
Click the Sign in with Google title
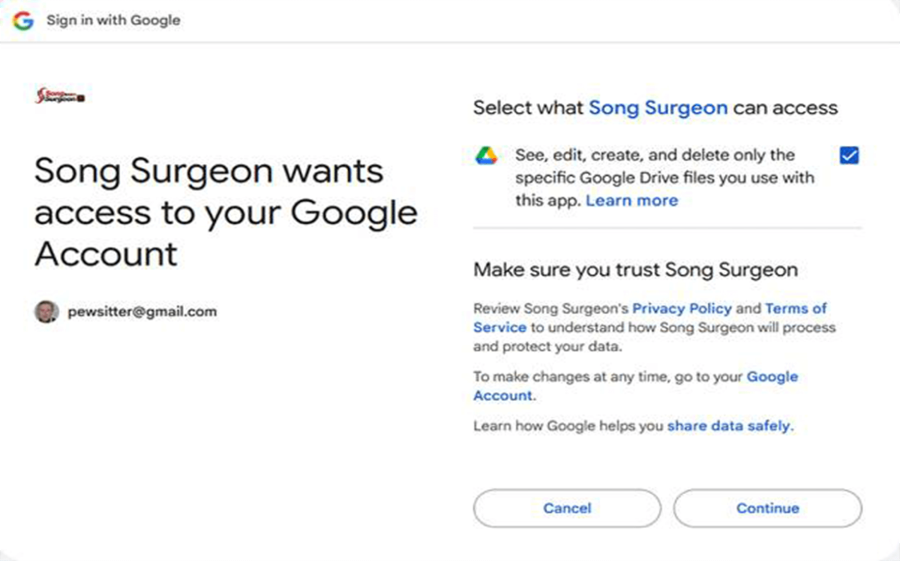tap(113, 20)
